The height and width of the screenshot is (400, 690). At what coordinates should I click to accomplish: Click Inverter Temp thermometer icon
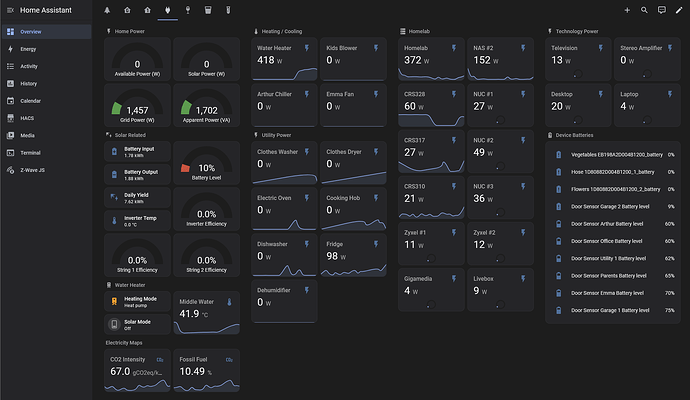[114, 221]
